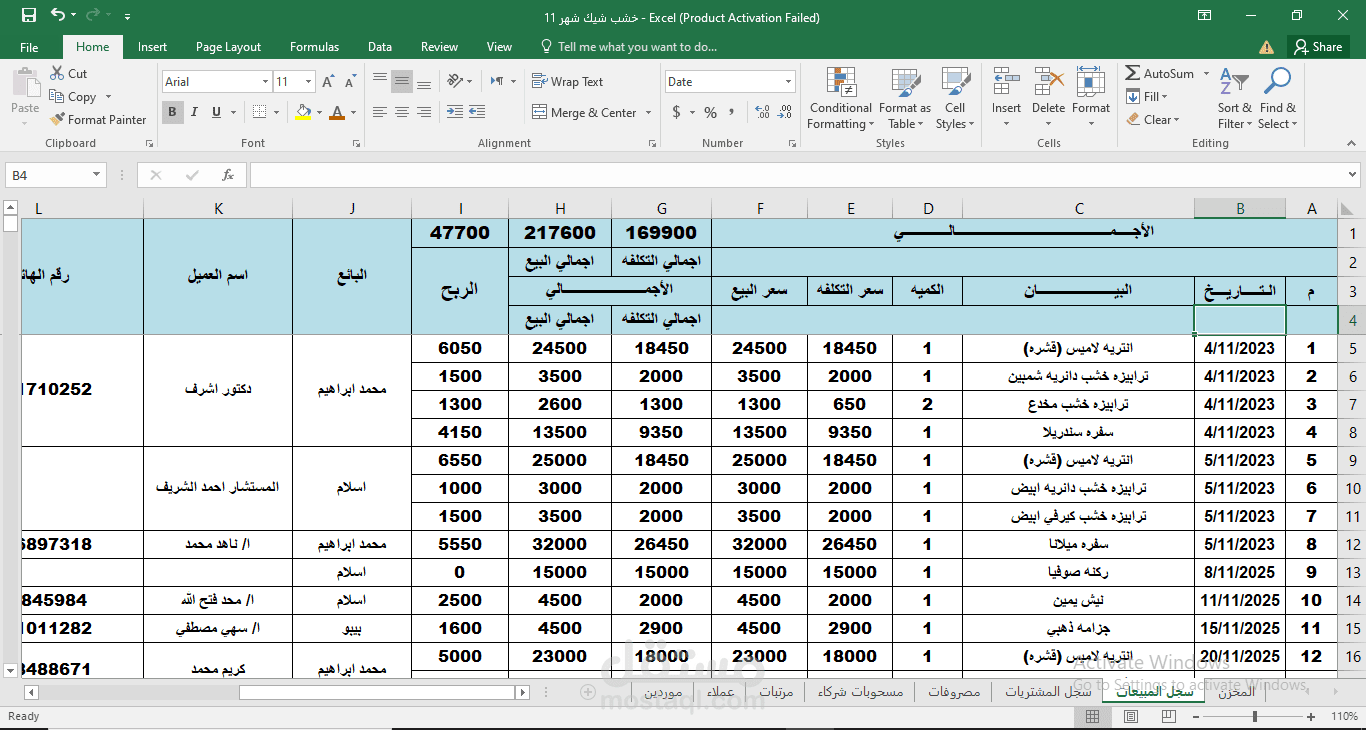1366x730 pixels.
Task: Click the Cut scissors icon
Action: click(x=56, y=73)
